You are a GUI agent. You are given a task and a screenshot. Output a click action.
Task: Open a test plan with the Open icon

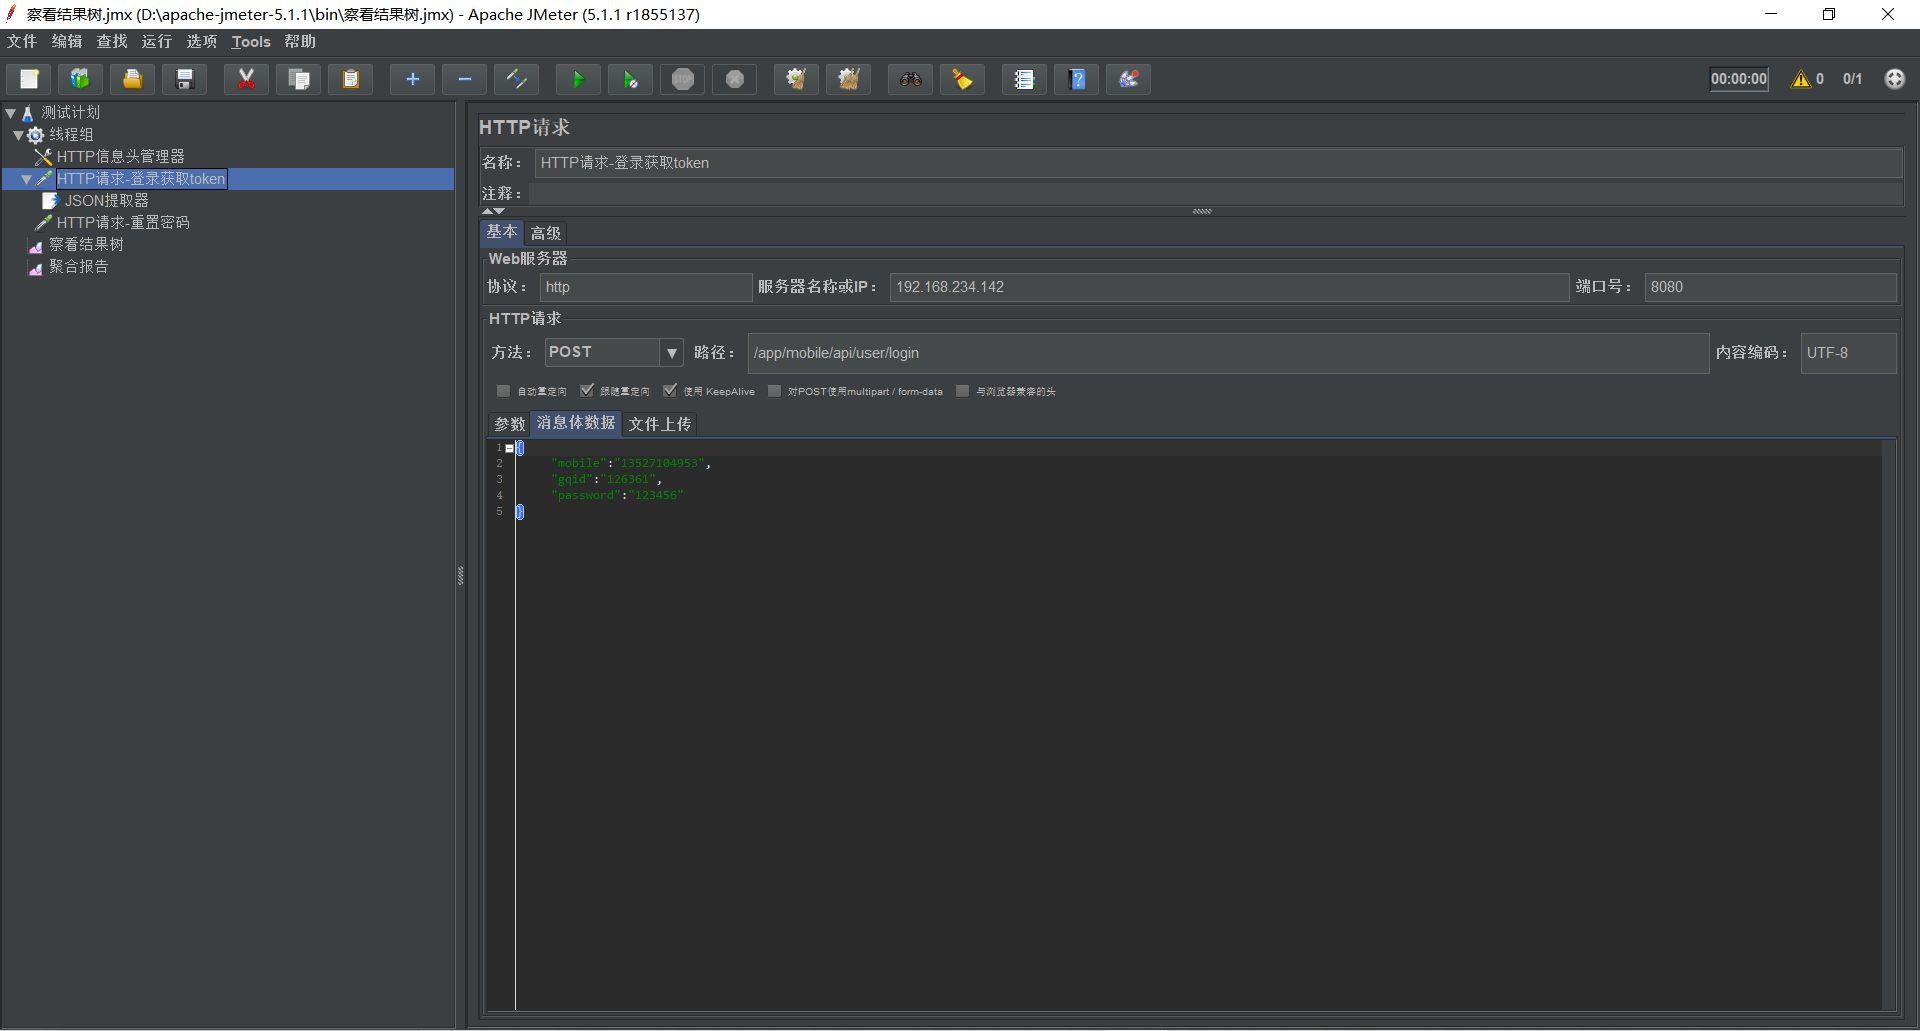point(132,79)
